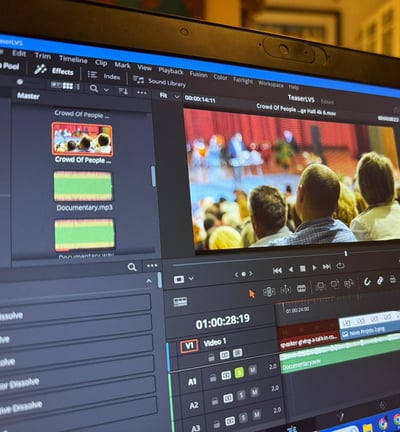This screenshot has height=432, width=400.
Task: Select the Trim Edit Mode tool
Action: pos(269,292)
